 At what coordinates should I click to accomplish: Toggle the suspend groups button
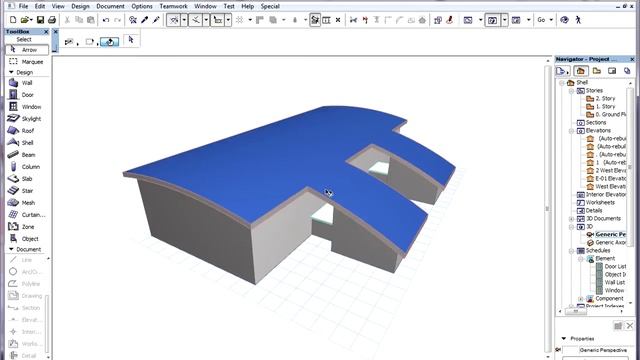click(x=315, y=20)
